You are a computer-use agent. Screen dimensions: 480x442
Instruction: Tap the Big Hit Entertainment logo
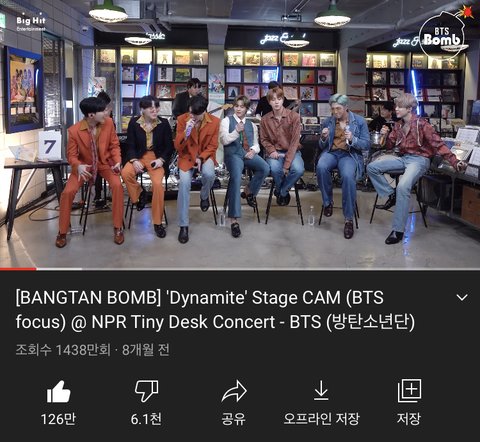point(31,23)
